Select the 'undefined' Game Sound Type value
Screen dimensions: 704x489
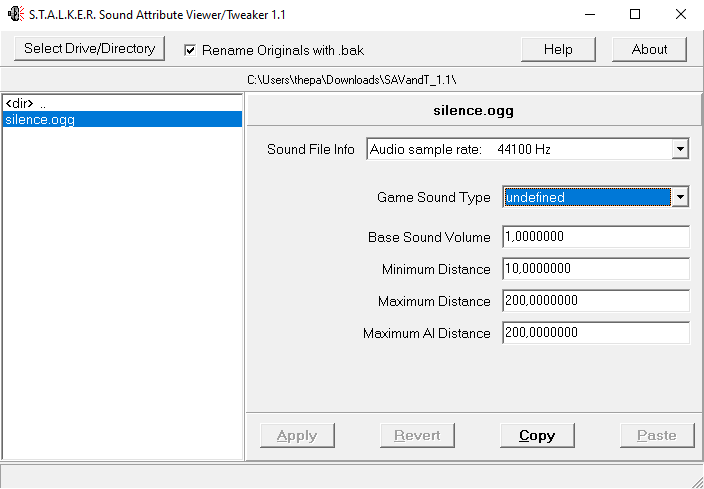(587, 197)
